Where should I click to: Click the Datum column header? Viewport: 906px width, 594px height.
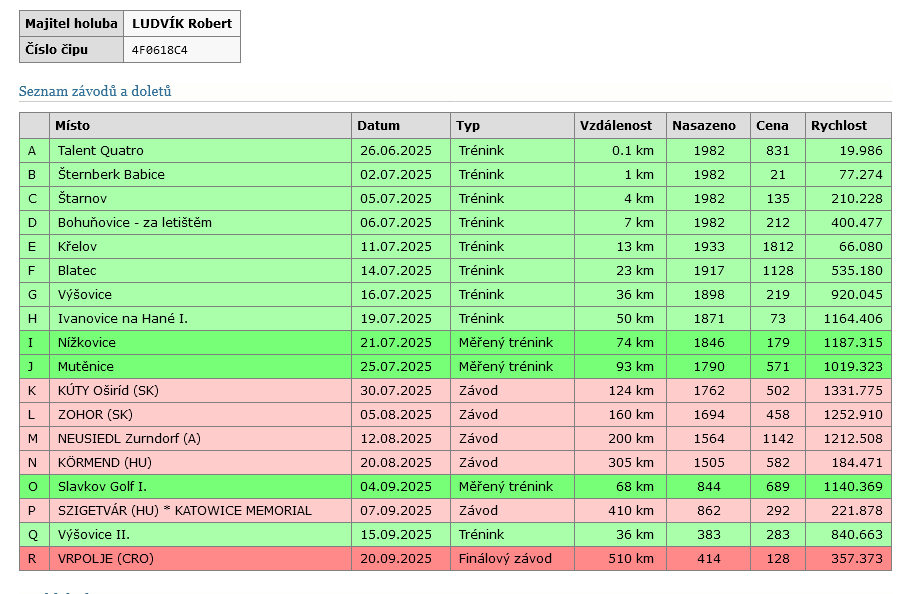click(378, 126)
